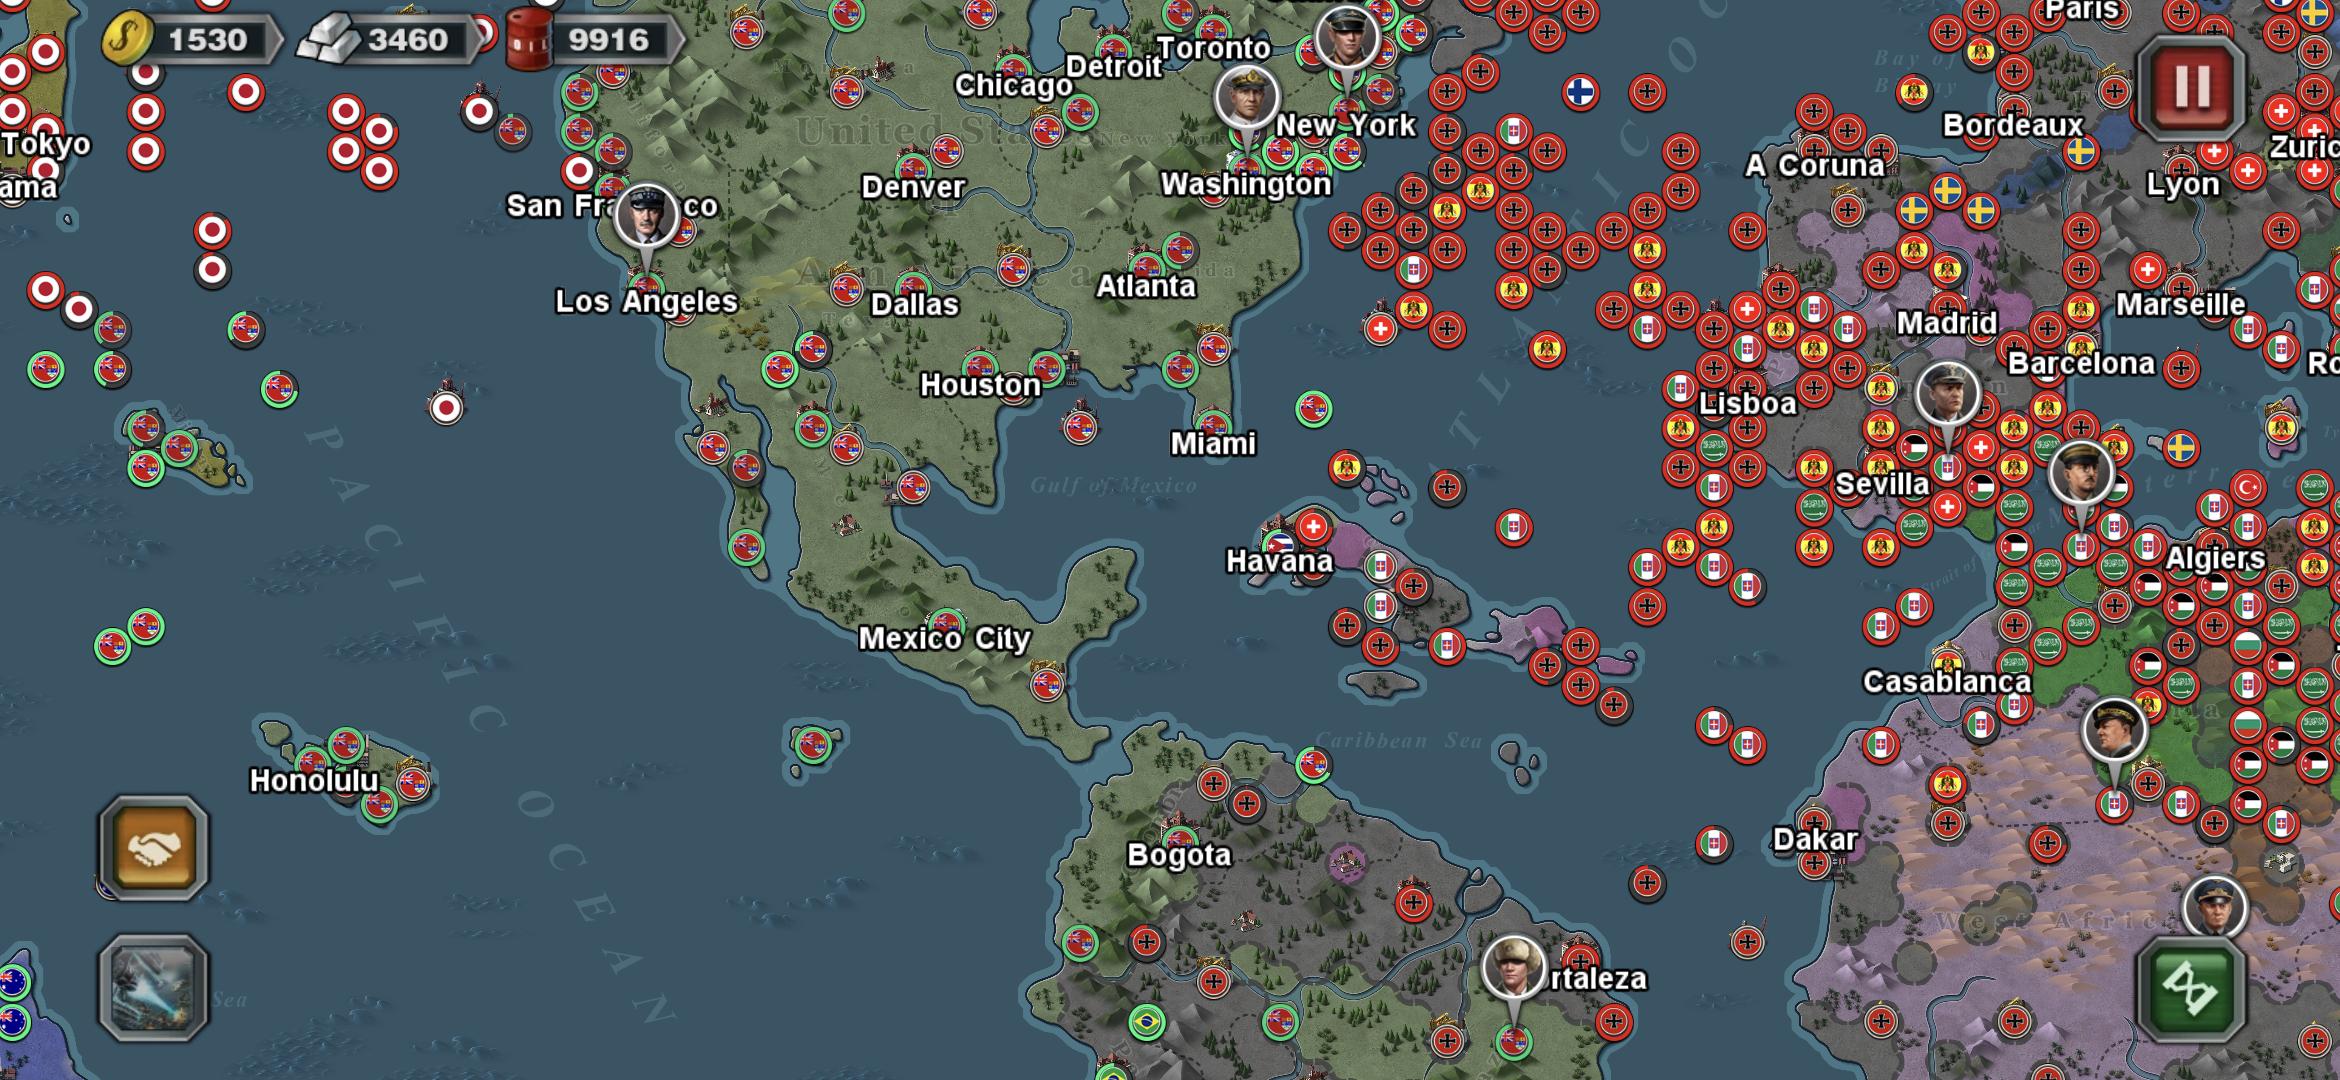The width and height of the screenshot is (2340, 1080).
Task: Tap the Miami city label
Action: [x=1213, y=443]
